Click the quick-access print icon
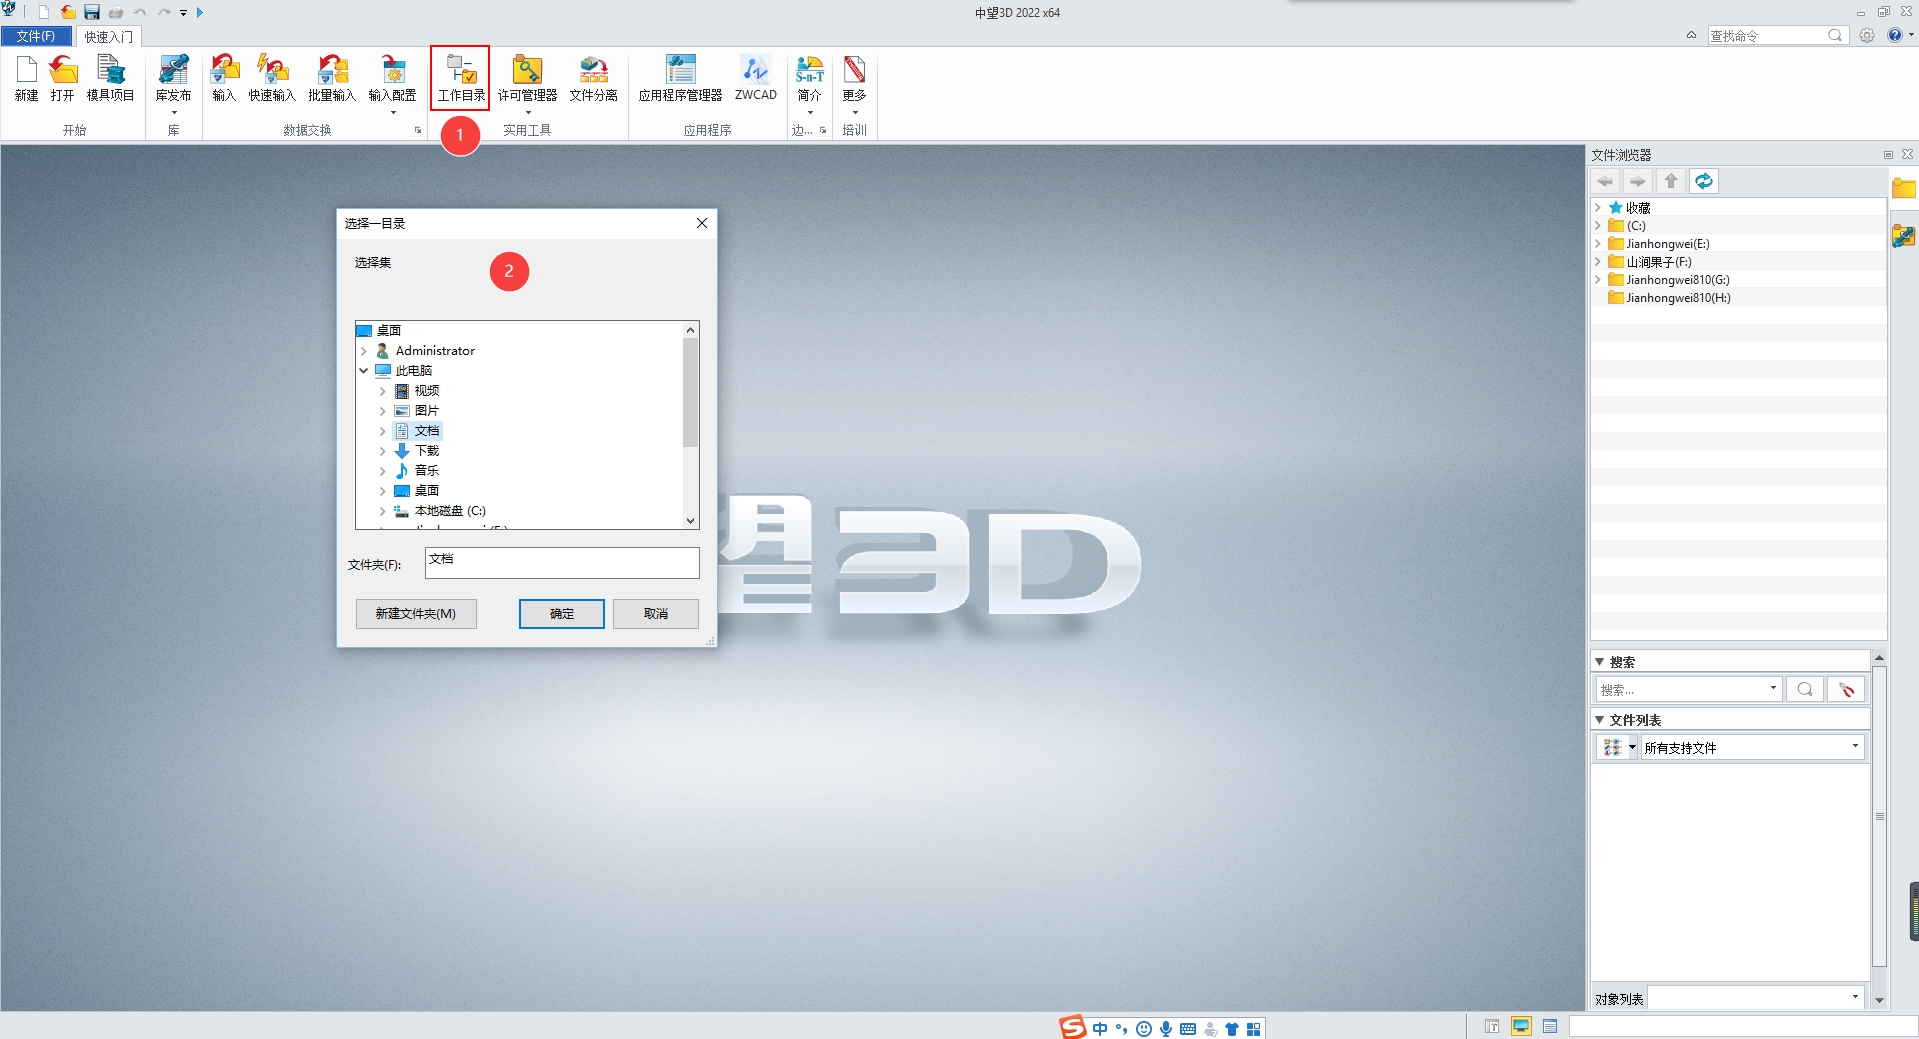The height and width of the screenshot is (1039, 1919). coord(116,12)
